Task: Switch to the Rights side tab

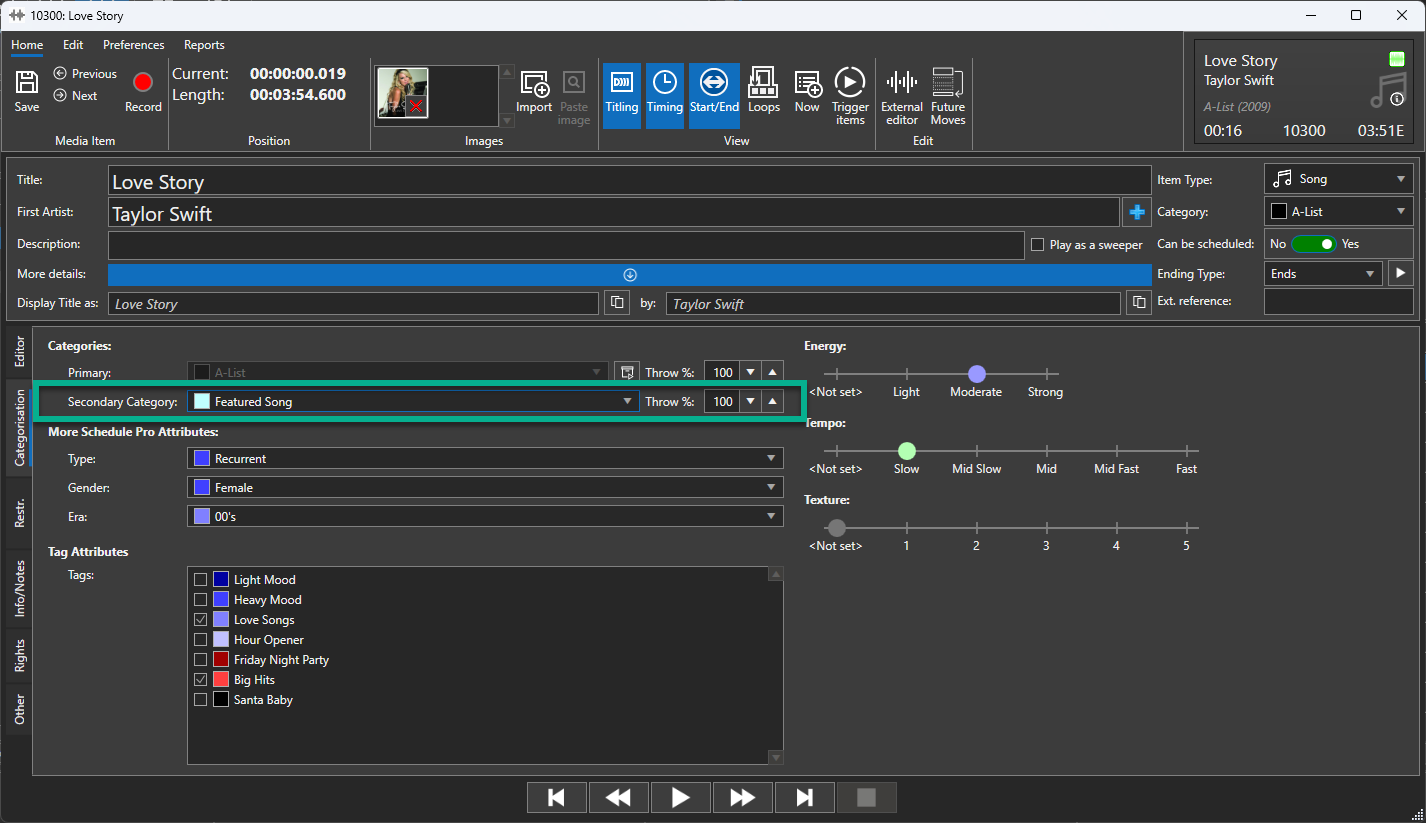Action: tap(19, 656)
